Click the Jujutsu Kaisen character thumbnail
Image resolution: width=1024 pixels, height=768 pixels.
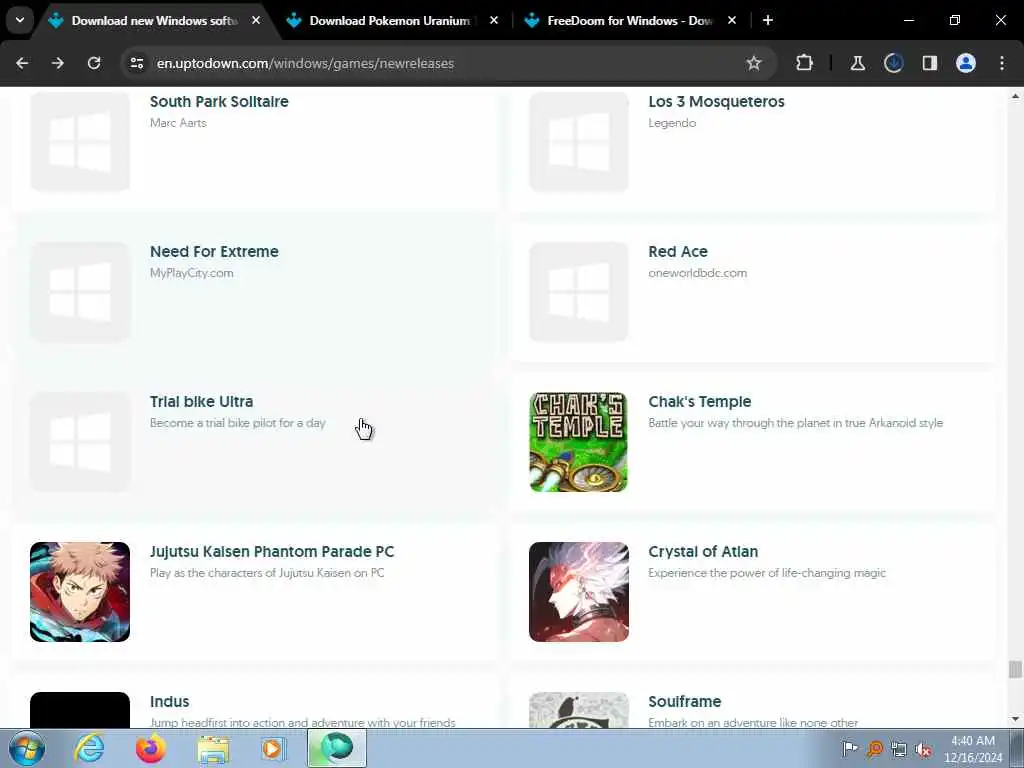pyautogui.click(x=80, y=592)
